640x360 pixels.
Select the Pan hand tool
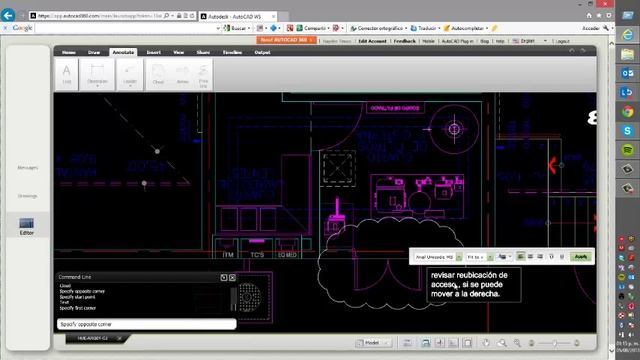coord(486,343)
